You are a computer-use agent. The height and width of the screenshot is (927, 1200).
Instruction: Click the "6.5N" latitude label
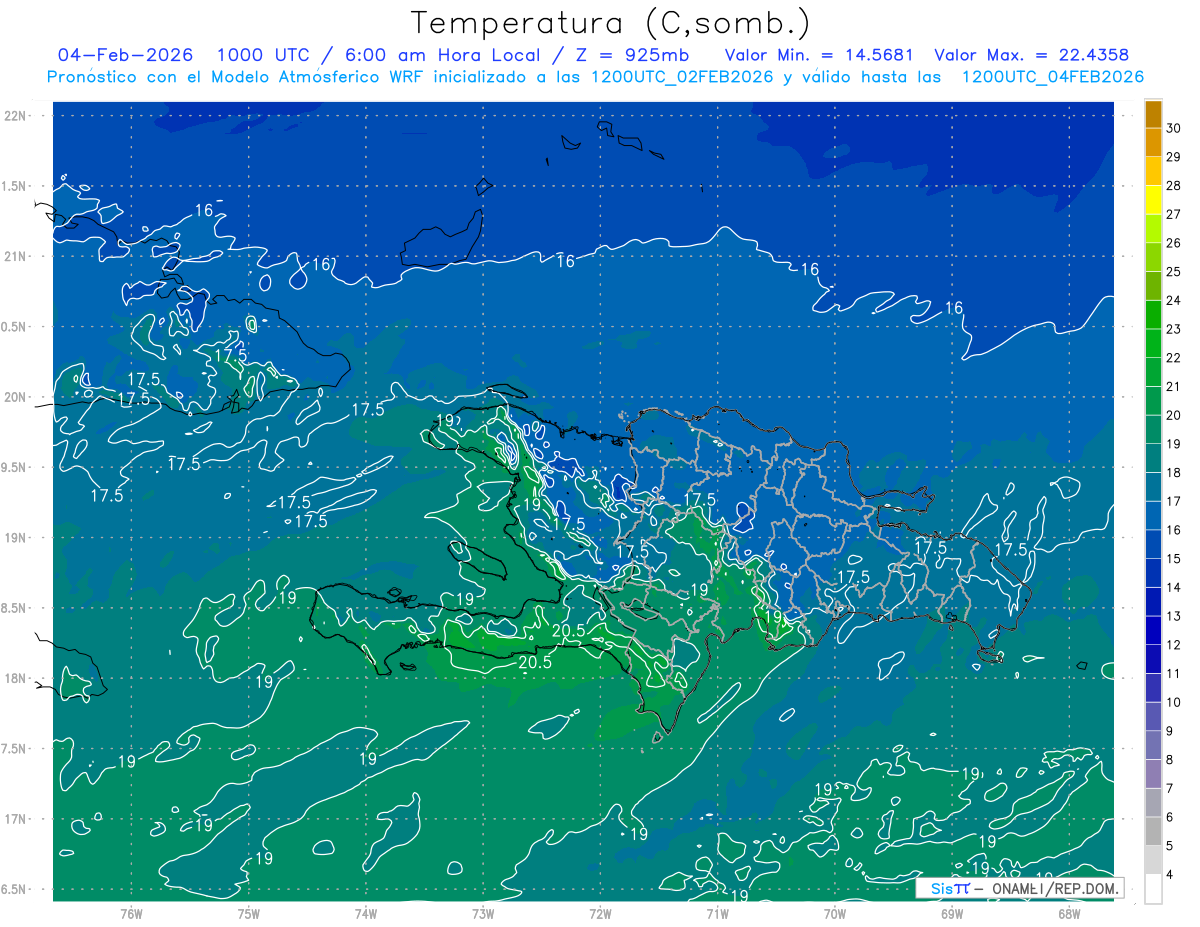(x=12, y=889)
